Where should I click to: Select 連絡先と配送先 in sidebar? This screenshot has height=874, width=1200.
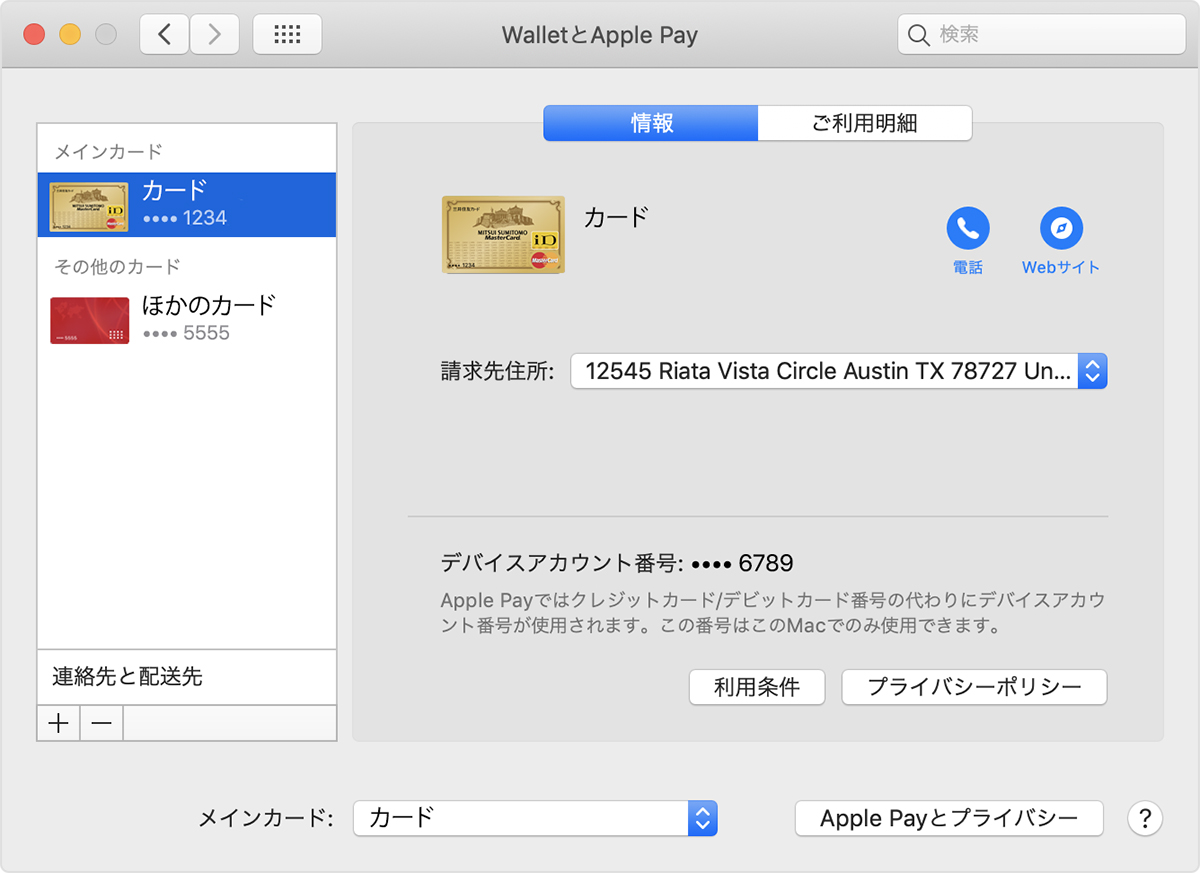(187, 677)
